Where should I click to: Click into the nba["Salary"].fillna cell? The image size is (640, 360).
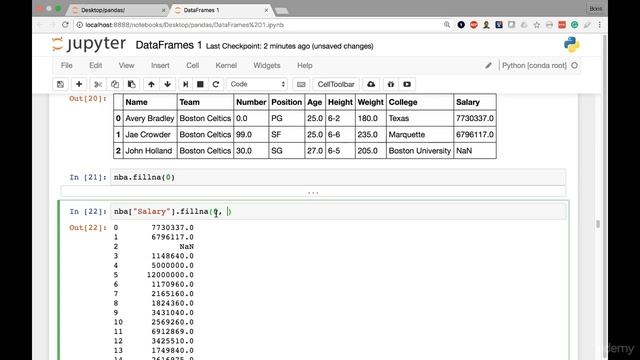click(x=338, y=211)
